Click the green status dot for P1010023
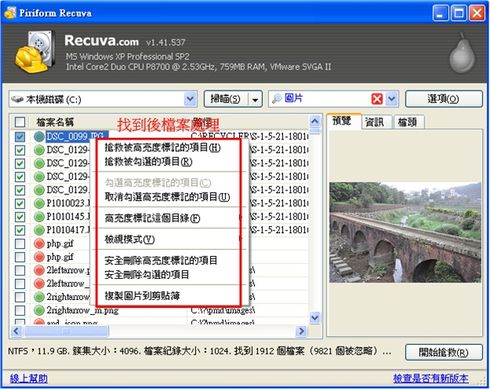This screenshot has height=389, width=490. tap(39, 203)
